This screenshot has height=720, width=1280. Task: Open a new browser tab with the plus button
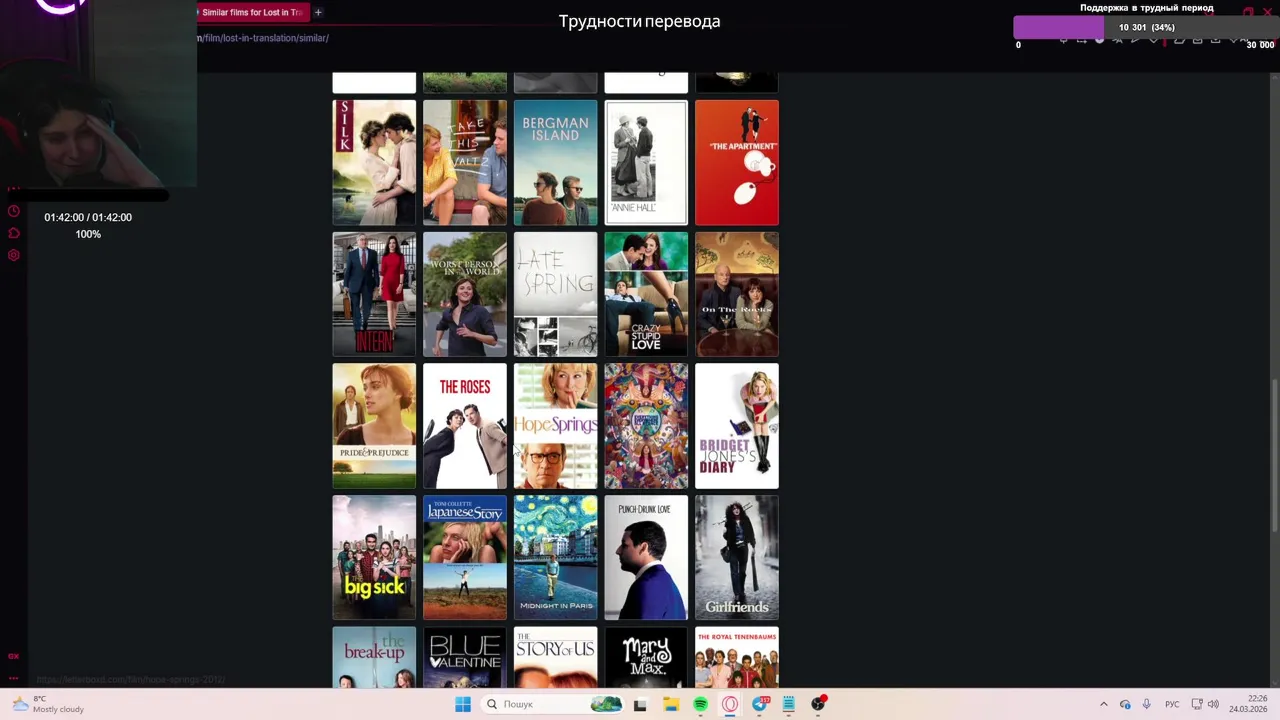pos(318,12)
